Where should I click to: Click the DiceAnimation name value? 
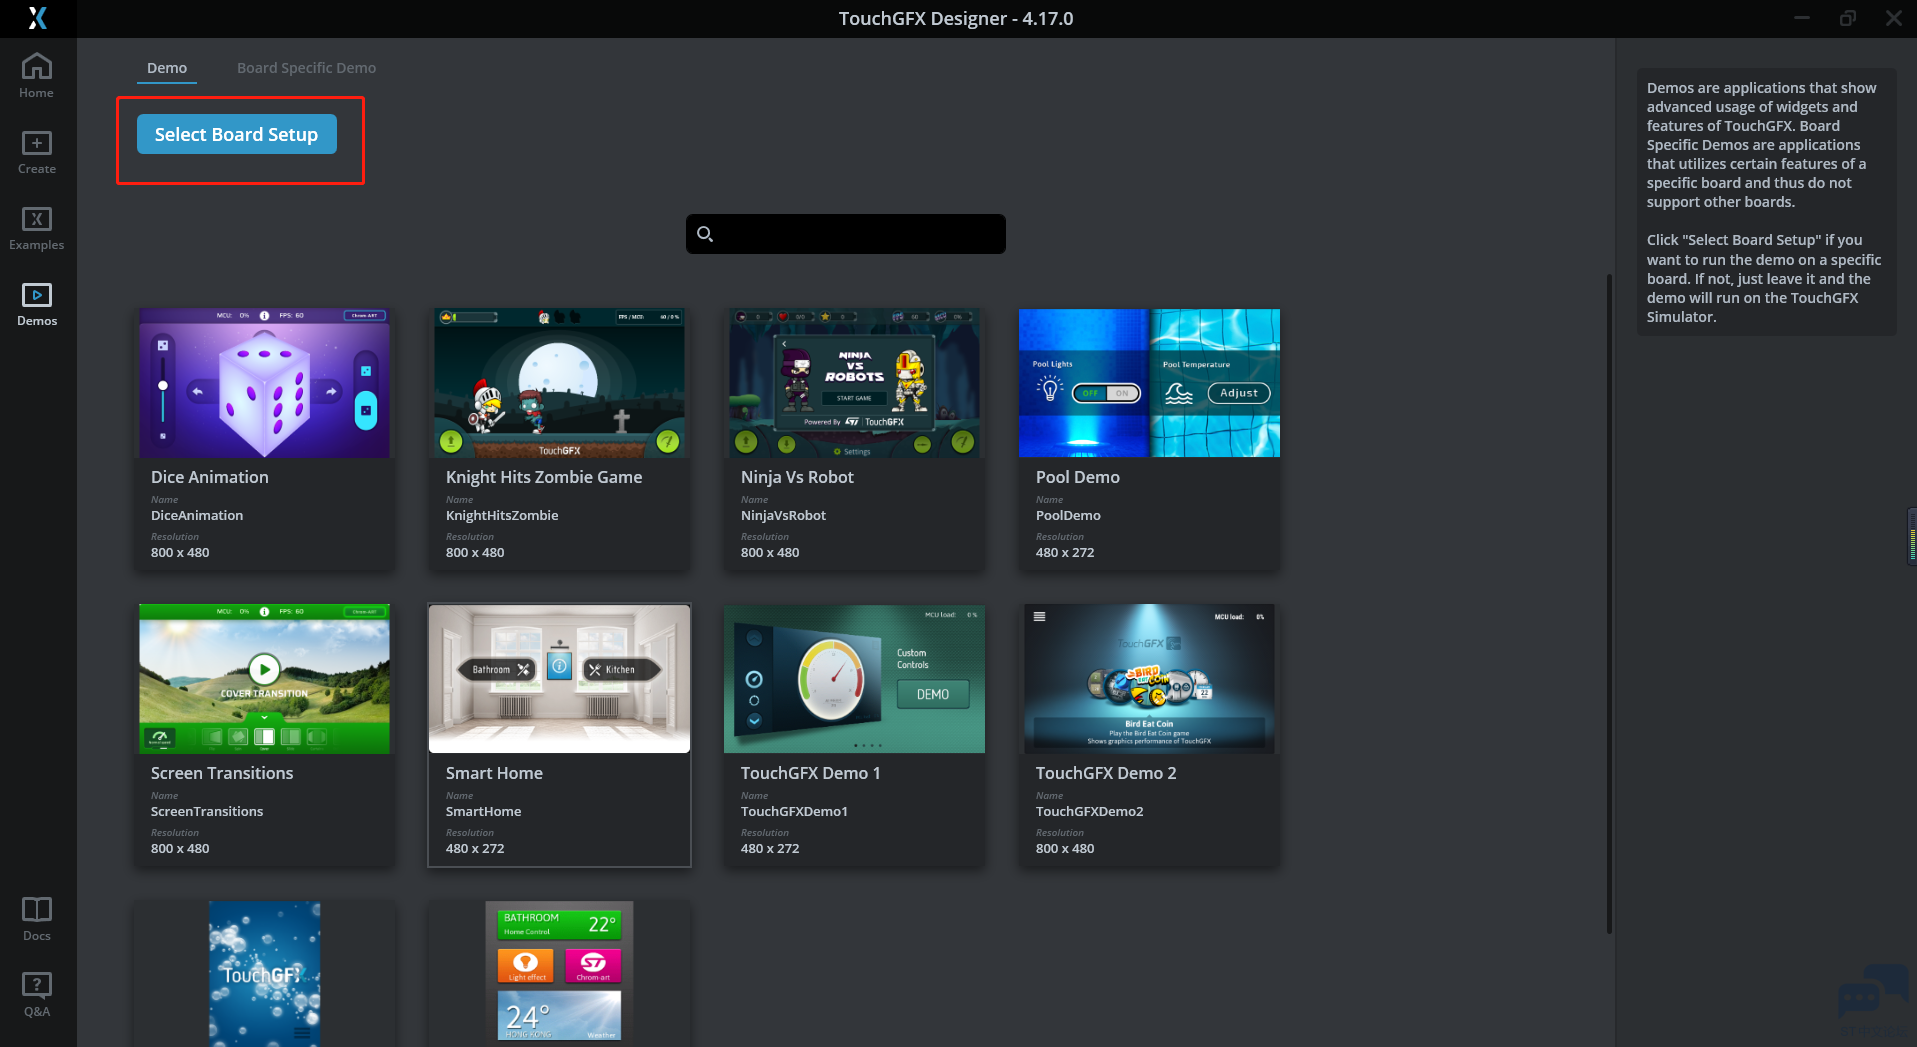197,515
